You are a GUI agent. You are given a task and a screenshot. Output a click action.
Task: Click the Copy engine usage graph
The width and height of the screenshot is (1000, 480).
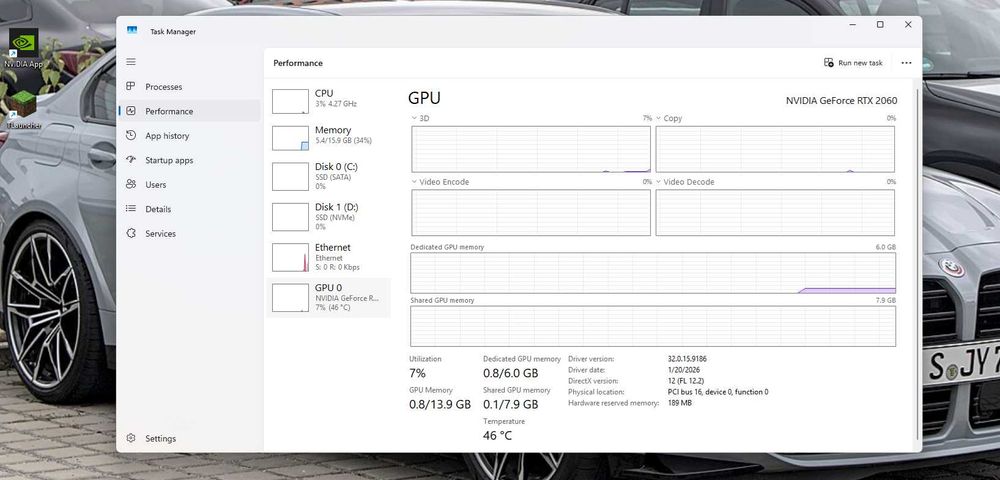click(x=775, y=149)
